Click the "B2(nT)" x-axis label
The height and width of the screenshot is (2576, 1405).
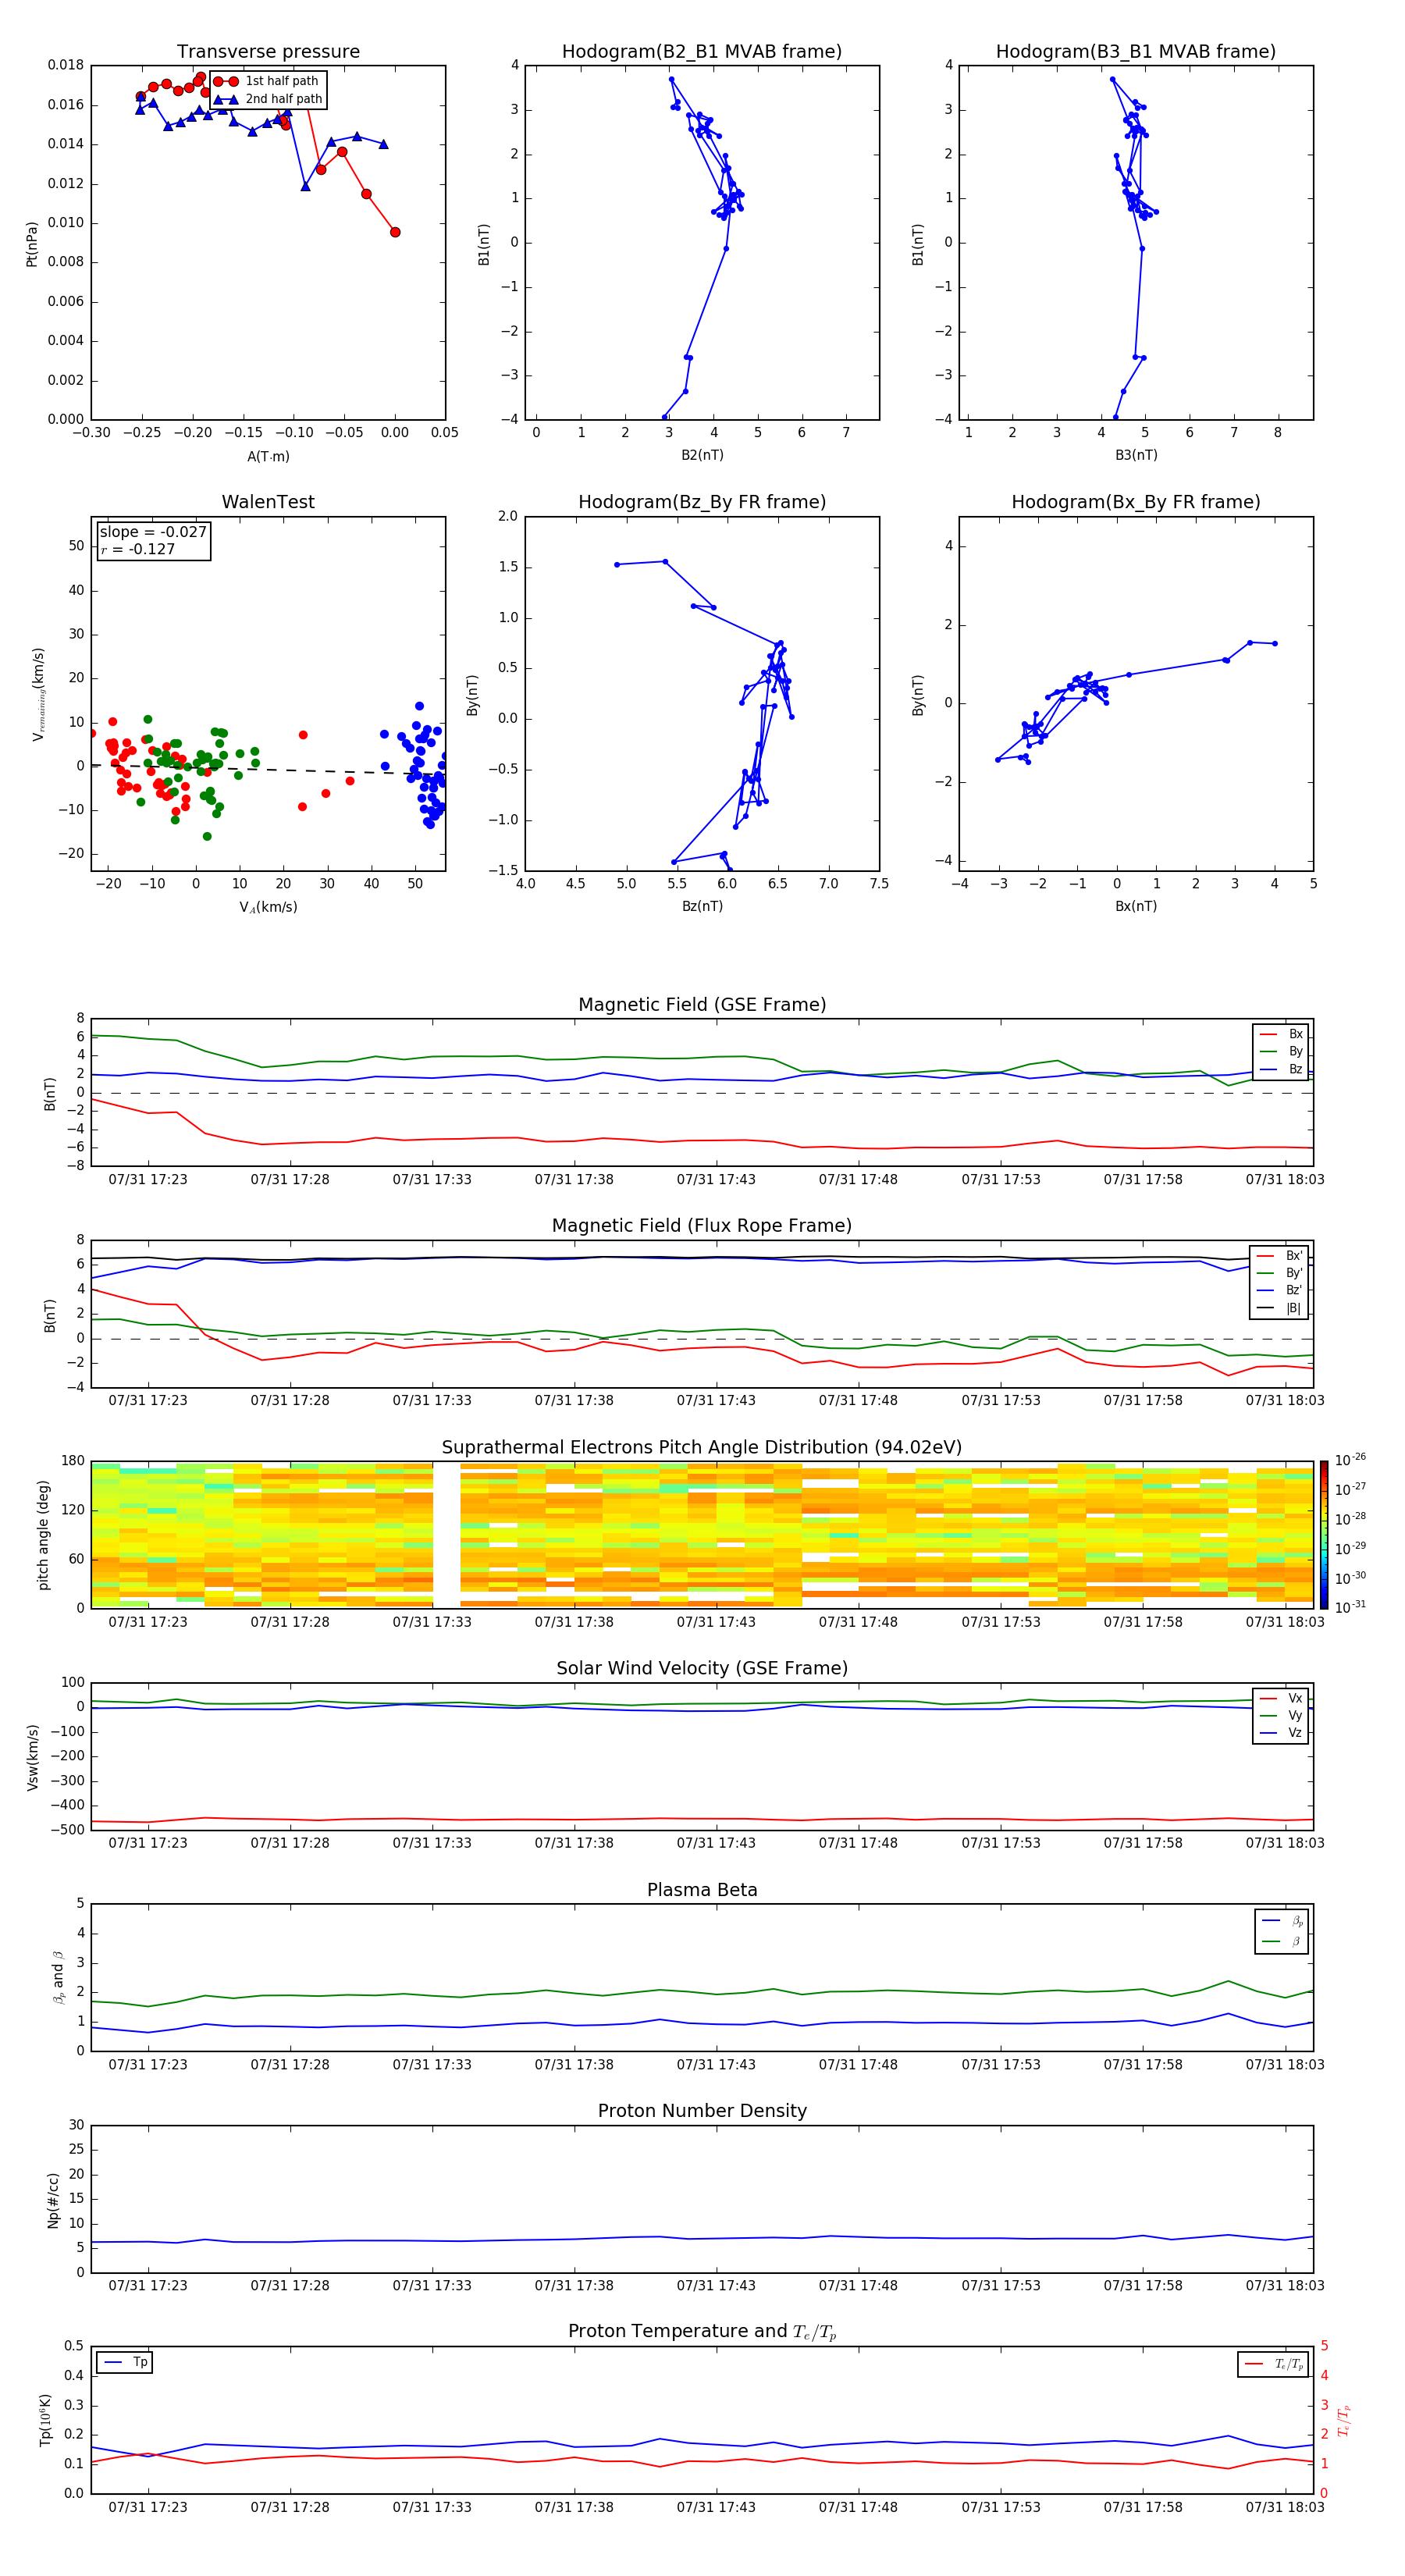[702, 455]
